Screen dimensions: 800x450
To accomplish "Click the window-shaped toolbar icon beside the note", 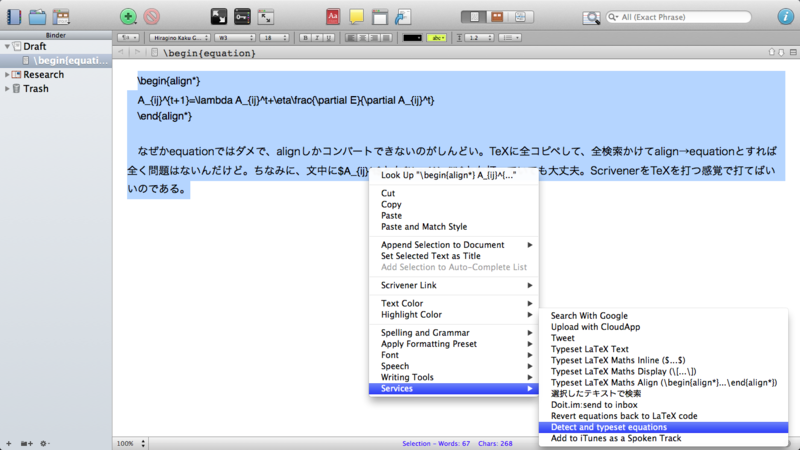I will [x=380, y=17].
